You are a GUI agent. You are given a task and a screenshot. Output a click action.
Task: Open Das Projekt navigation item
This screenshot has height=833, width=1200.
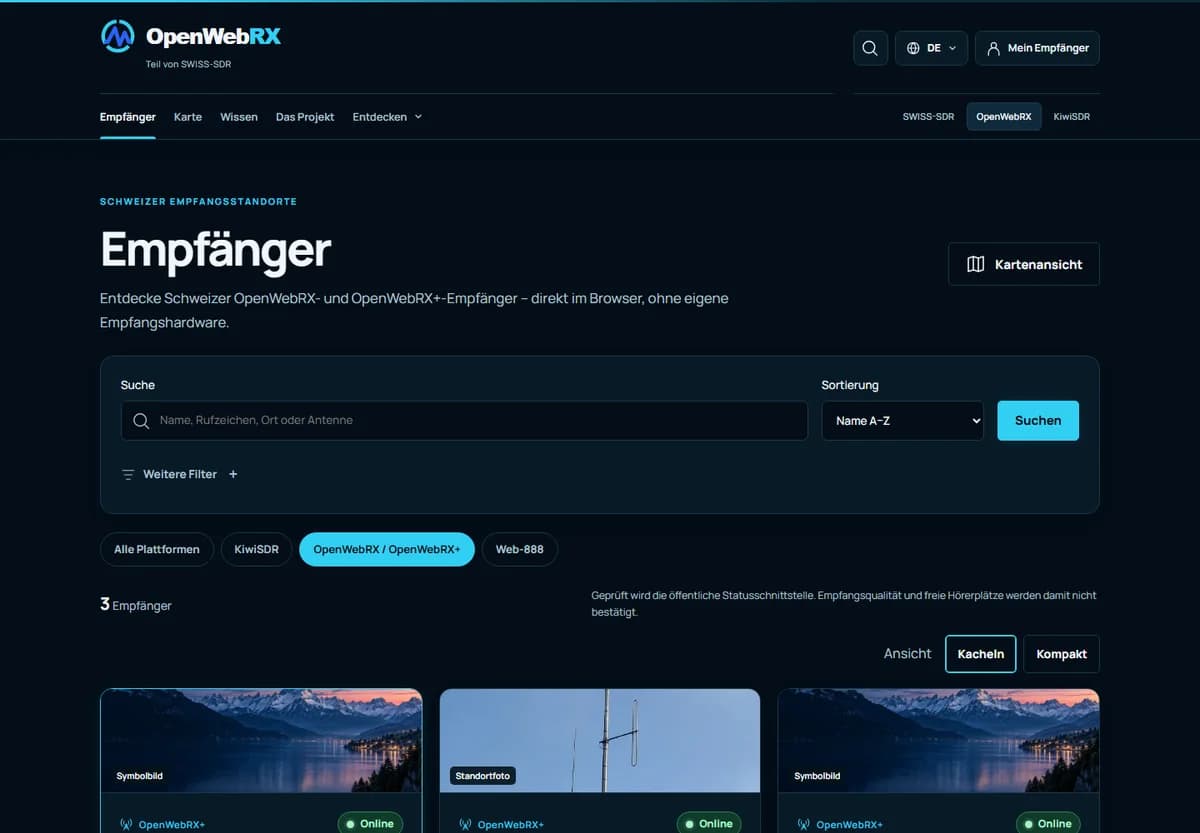[305, 117]
